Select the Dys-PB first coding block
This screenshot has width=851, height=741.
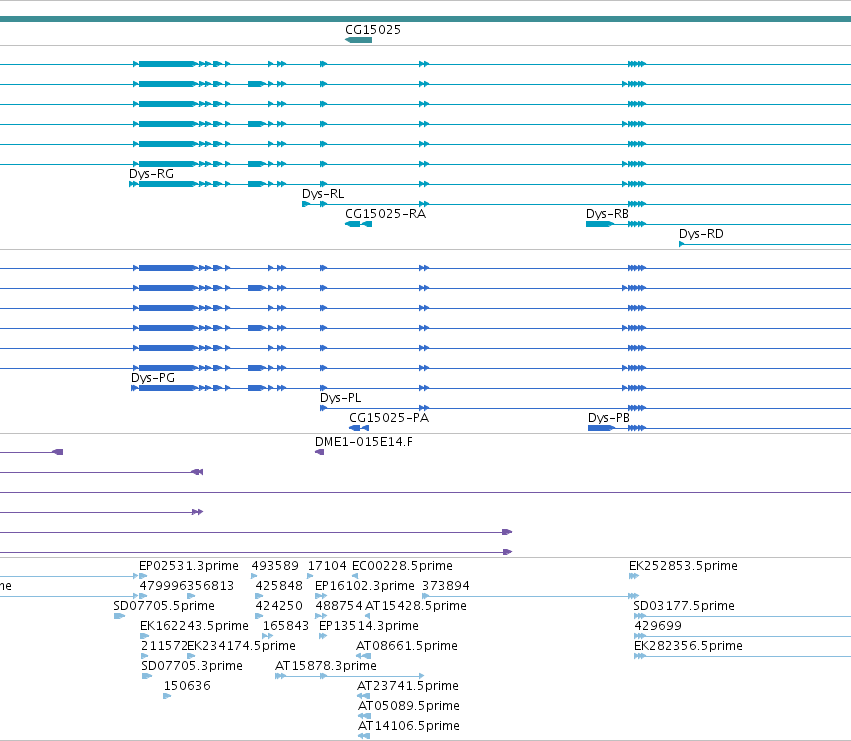pos(601,428)
